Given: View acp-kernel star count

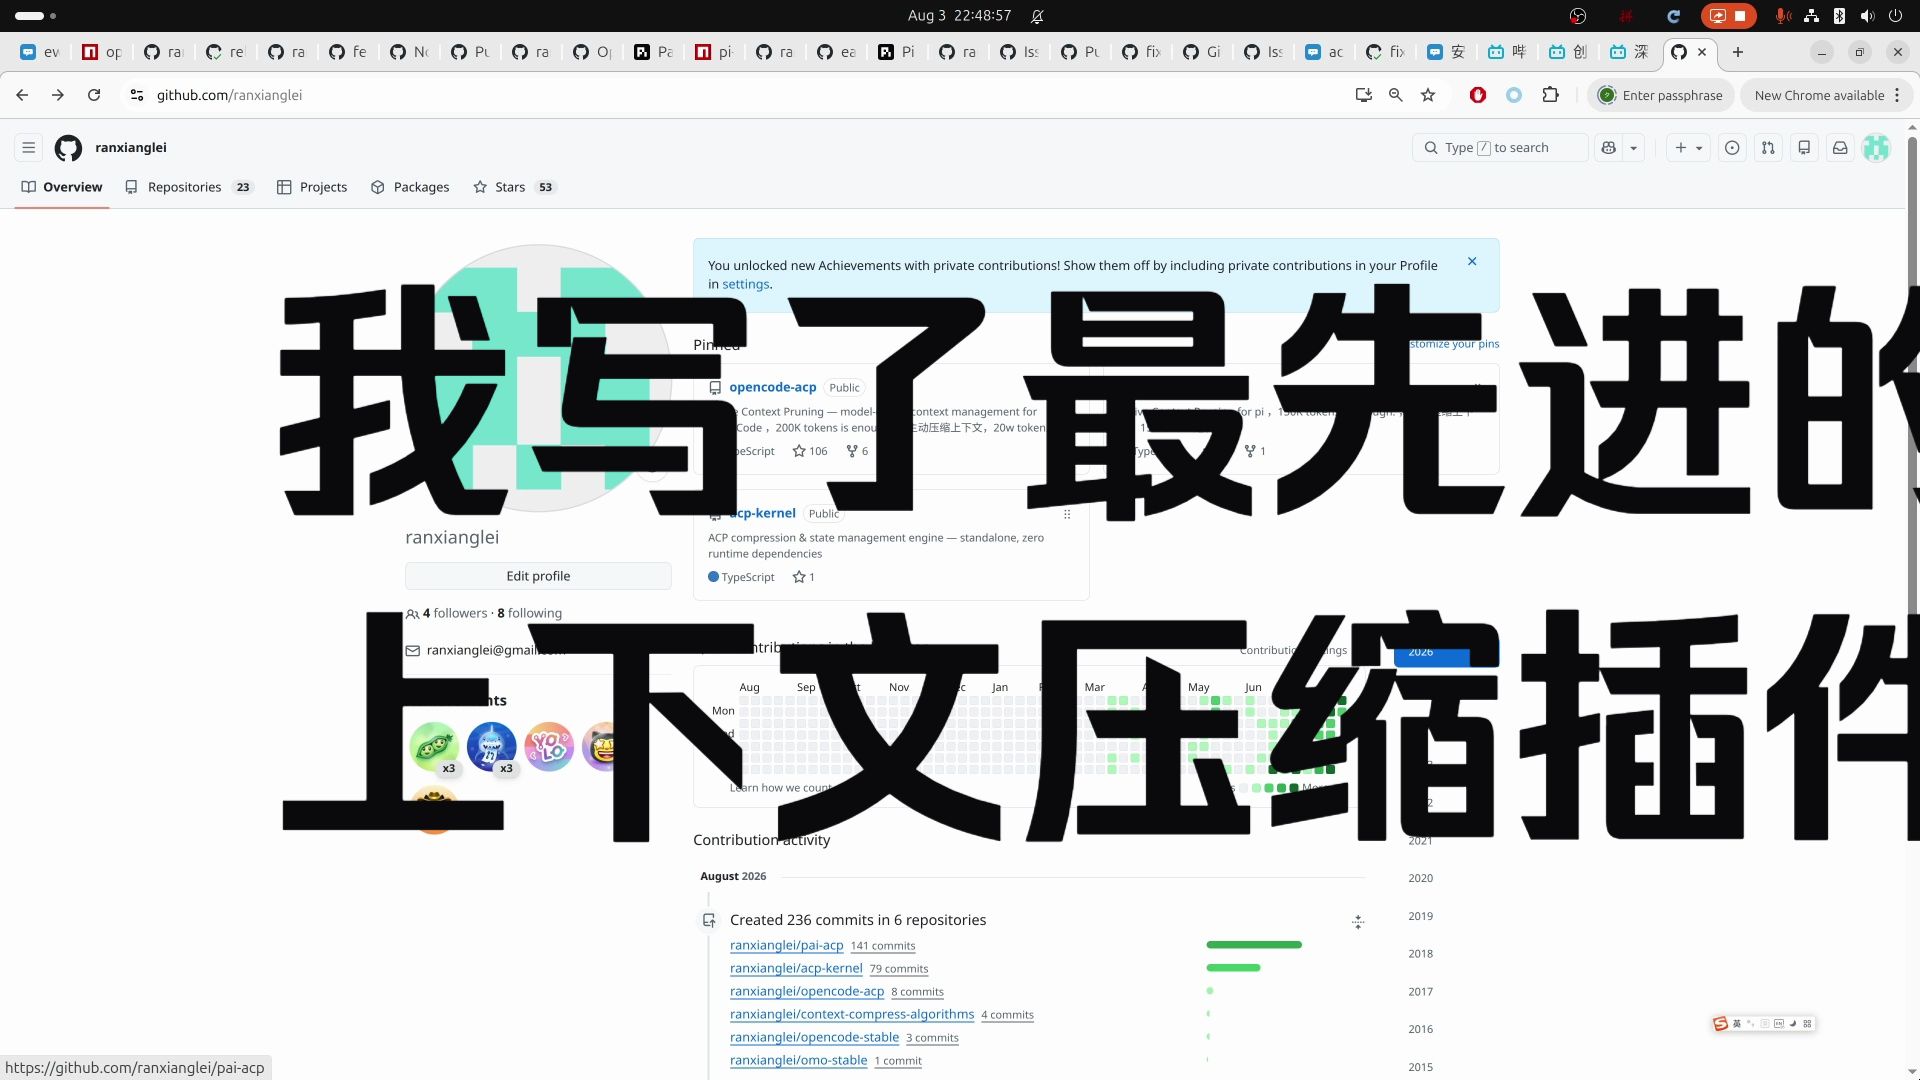Looking at the screenshot, I should [x=804, y=577].
